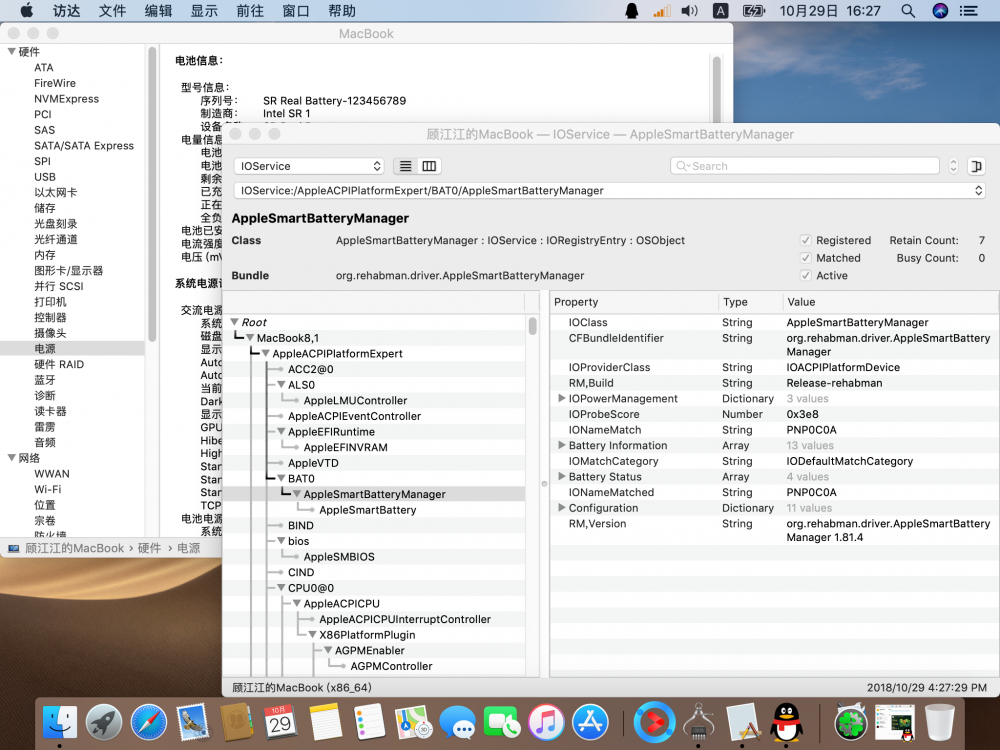Viewport: 1000px width, 750px height.
Task: Click System Information sidebar scrollbar
Action: coord(152,193)
